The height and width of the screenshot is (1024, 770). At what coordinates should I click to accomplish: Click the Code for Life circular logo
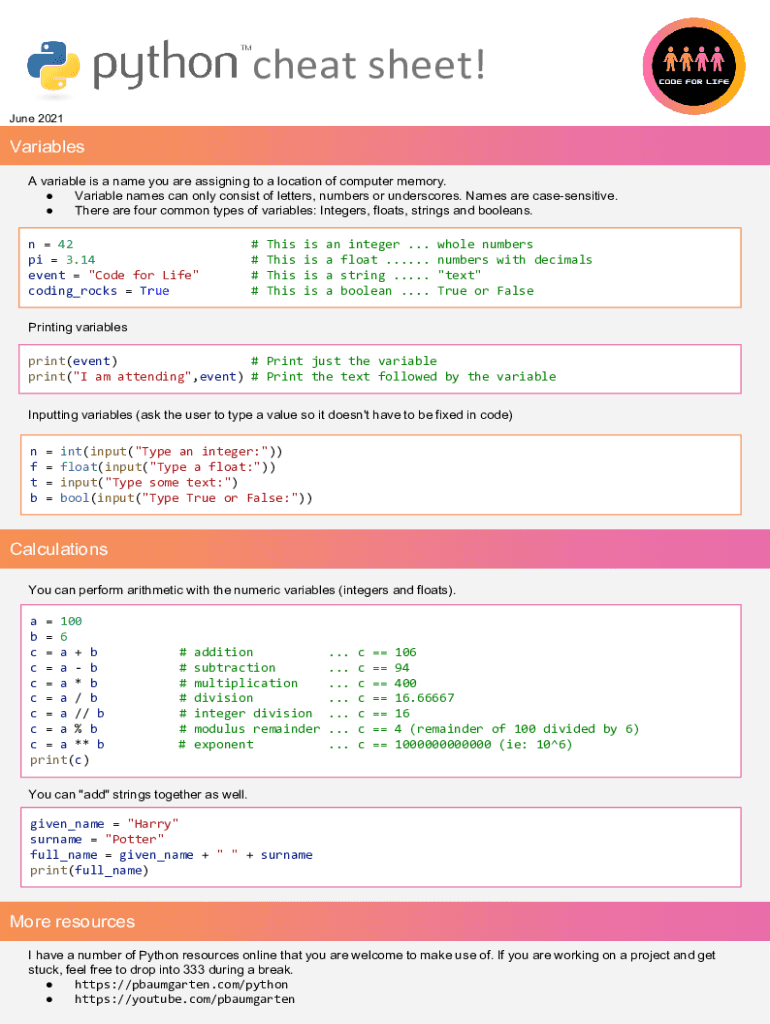695,66
